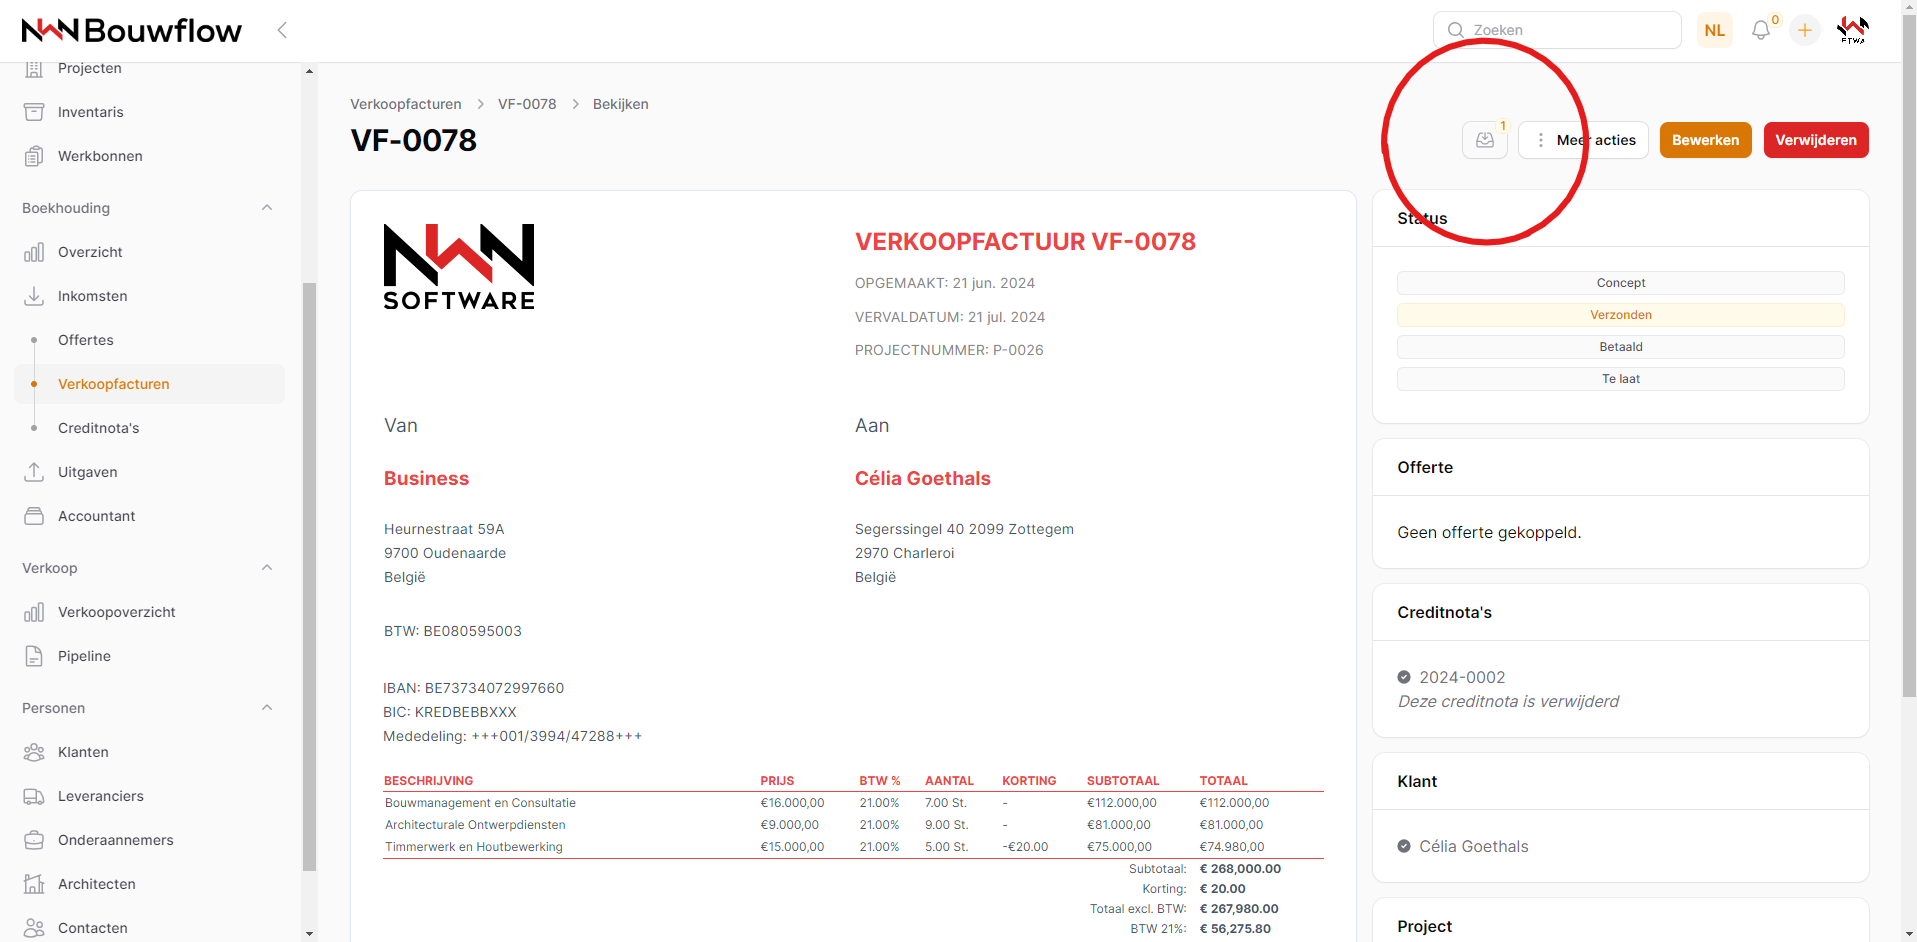Open the inbox tray icon beside Meer acties
This screenshot has width=1917, height=942.
1485,140
